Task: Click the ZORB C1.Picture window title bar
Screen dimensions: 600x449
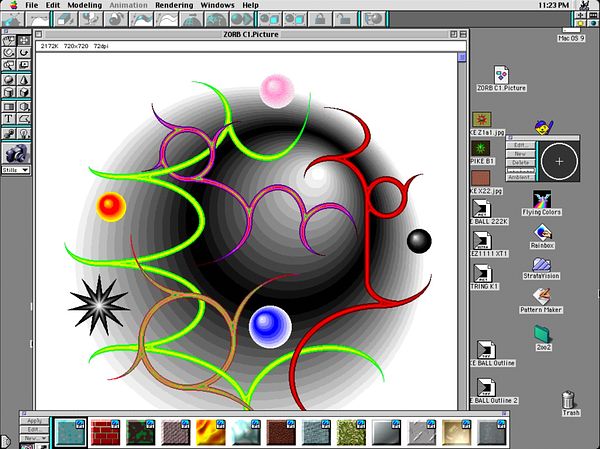Action: coord(248,33)
